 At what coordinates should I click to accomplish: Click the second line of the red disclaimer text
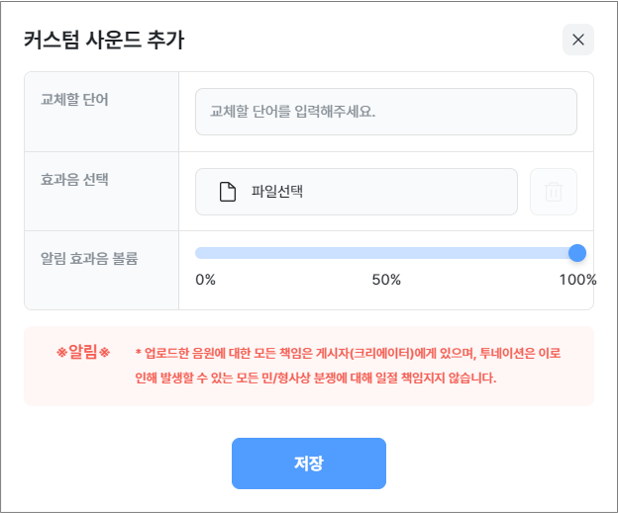tap(315, 378)
